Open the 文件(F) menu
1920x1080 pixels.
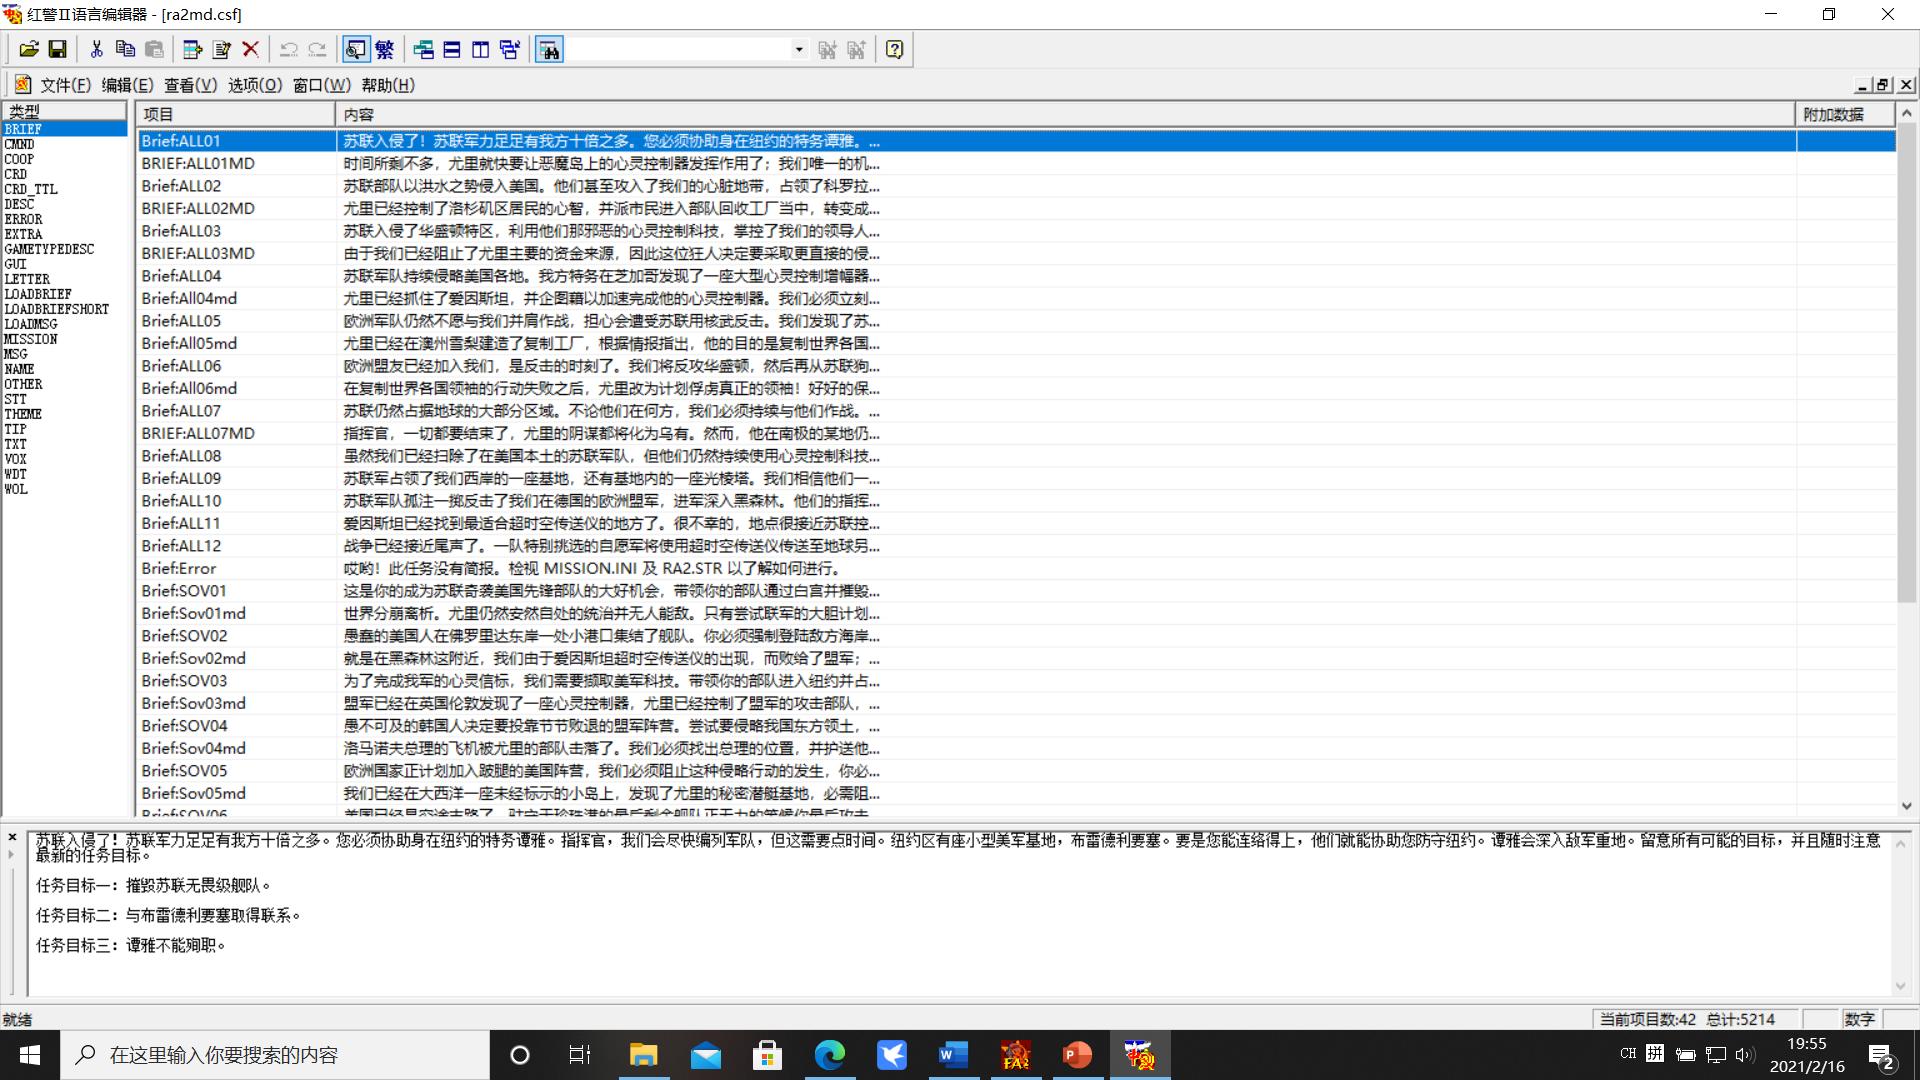click(x=65, y=85)
